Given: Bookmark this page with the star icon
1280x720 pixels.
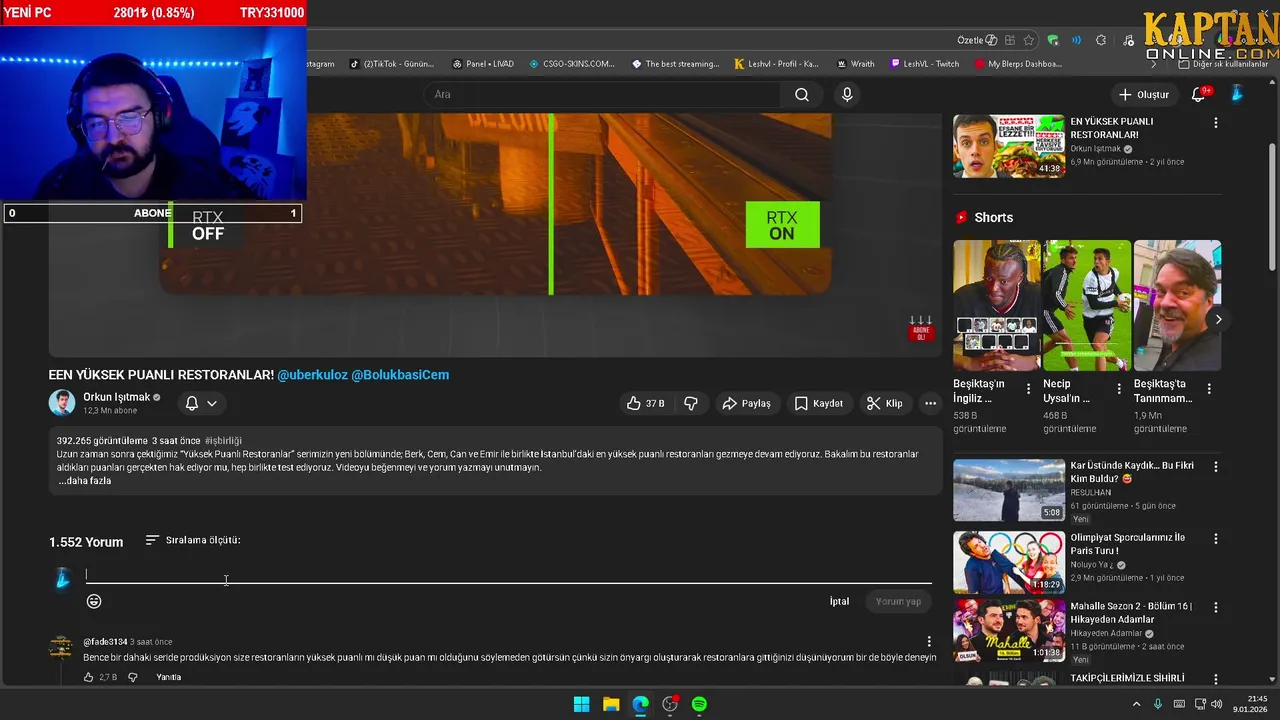Looking at the screenshot, I should (1029, 40).
